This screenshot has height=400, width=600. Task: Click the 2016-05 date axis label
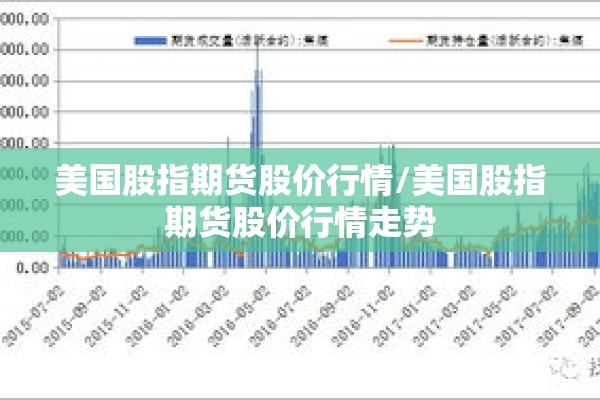pos(240,317)
